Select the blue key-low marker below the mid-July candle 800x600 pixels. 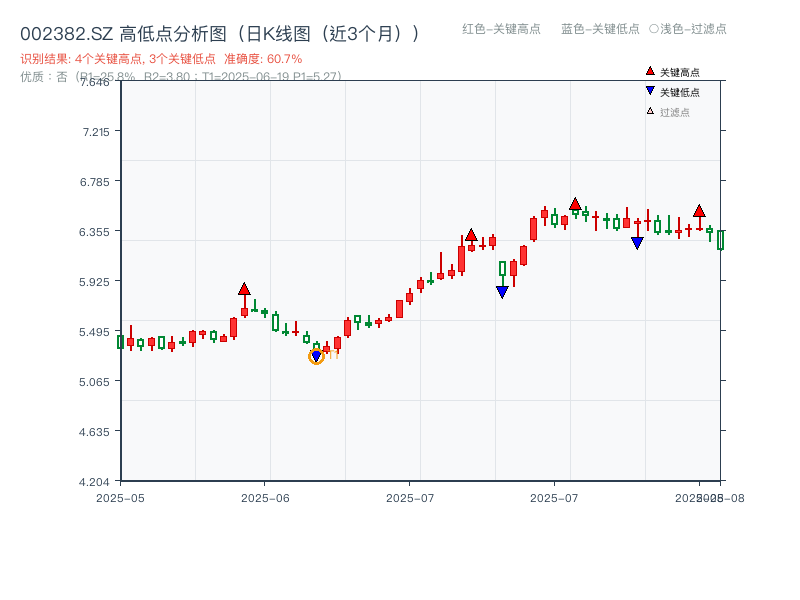pos(502,291)
